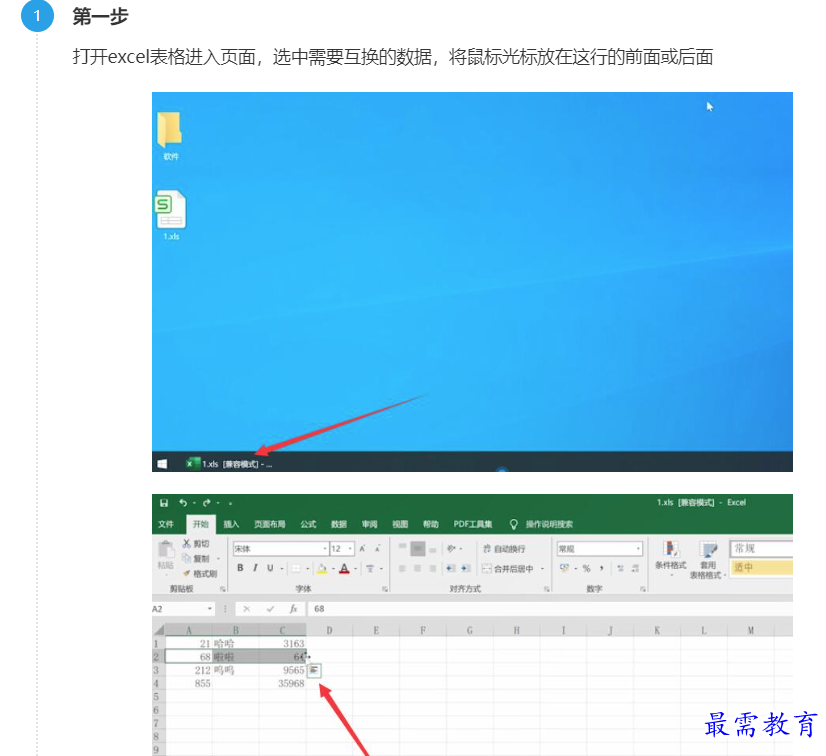
Task: Click the Format Painter (格式刷) brush
Action: [x=186, y=573]
